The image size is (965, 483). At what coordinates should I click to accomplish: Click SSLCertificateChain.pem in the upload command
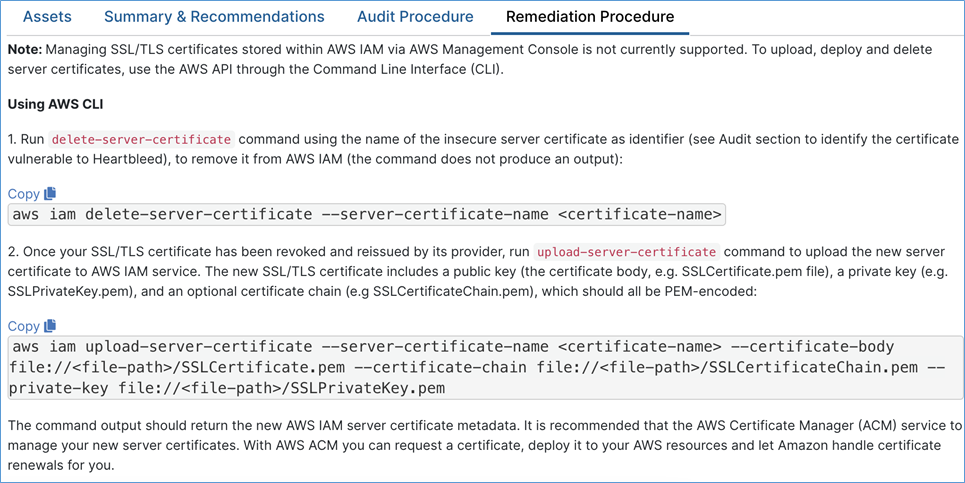[813, 367]
